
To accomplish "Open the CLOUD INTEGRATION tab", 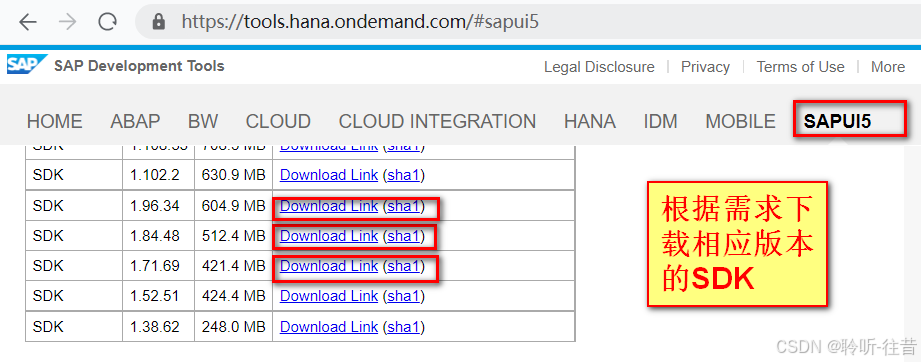I will coord(437,121).
